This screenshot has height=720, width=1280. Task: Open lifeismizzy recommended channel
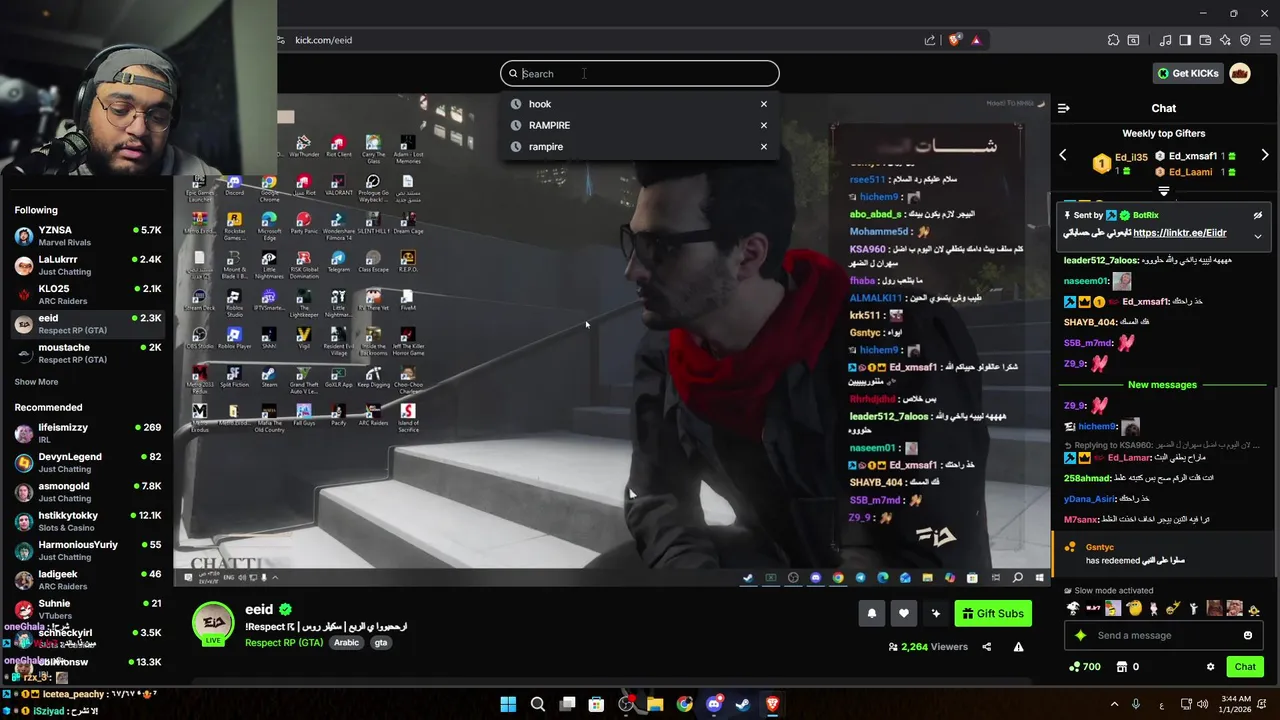point(88,433)
